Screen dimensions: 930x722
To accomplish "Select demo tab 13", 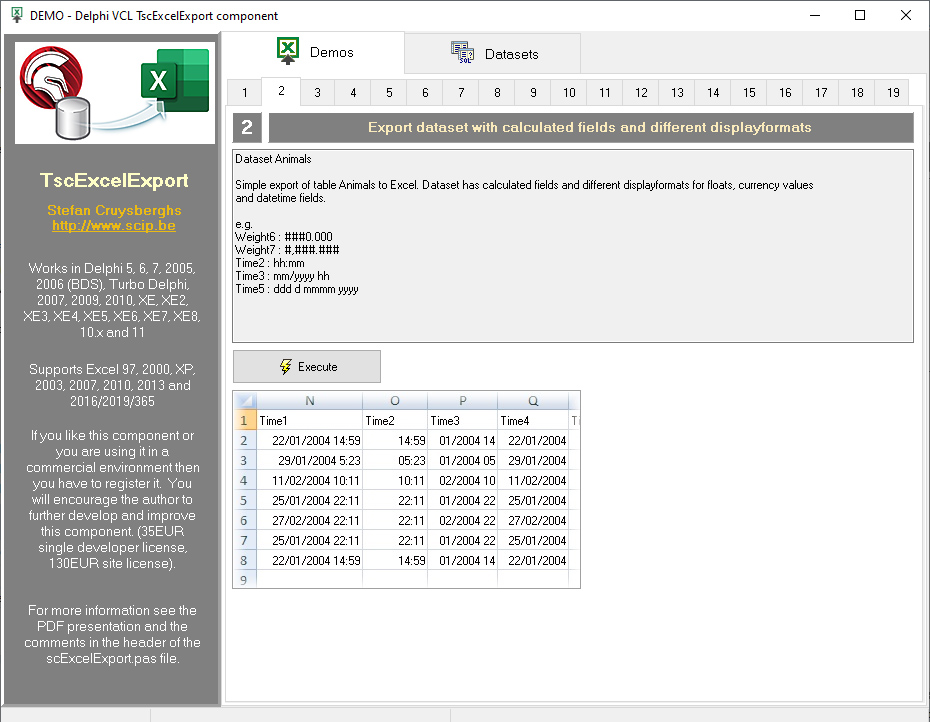I will (x=677, y=93).
